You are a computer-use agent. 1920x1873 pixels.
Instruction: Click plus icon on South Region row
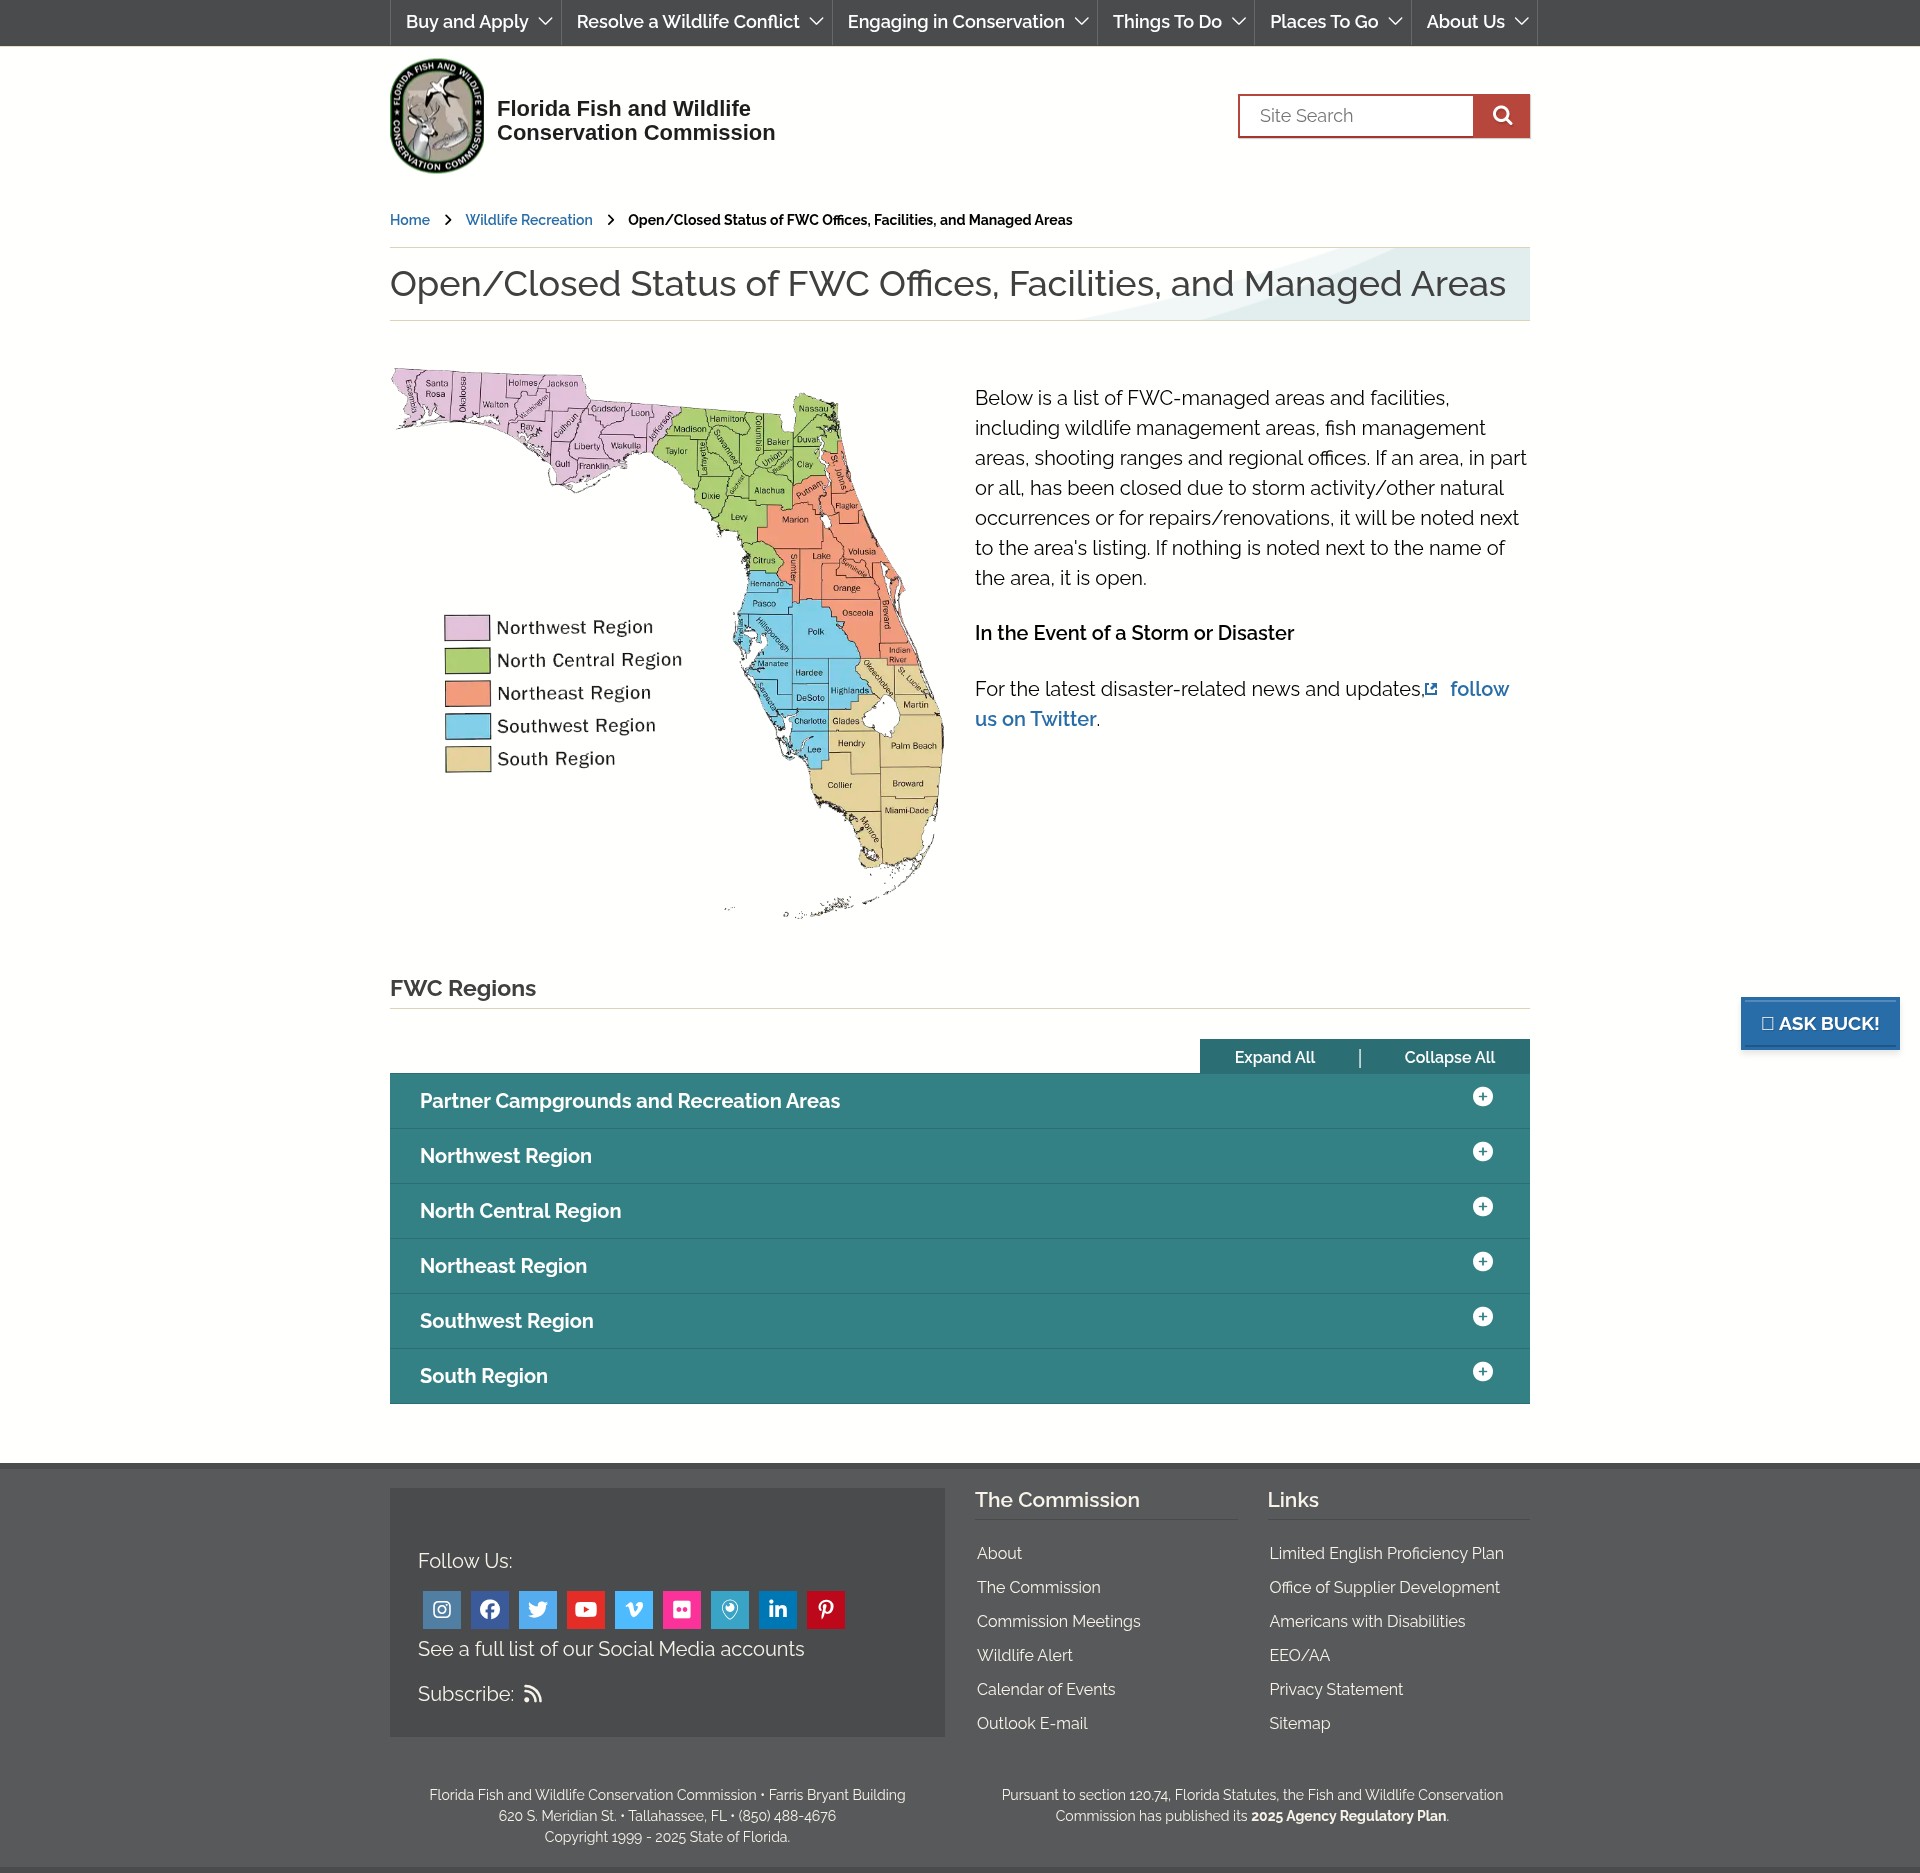click(x=1483, y=1372)
